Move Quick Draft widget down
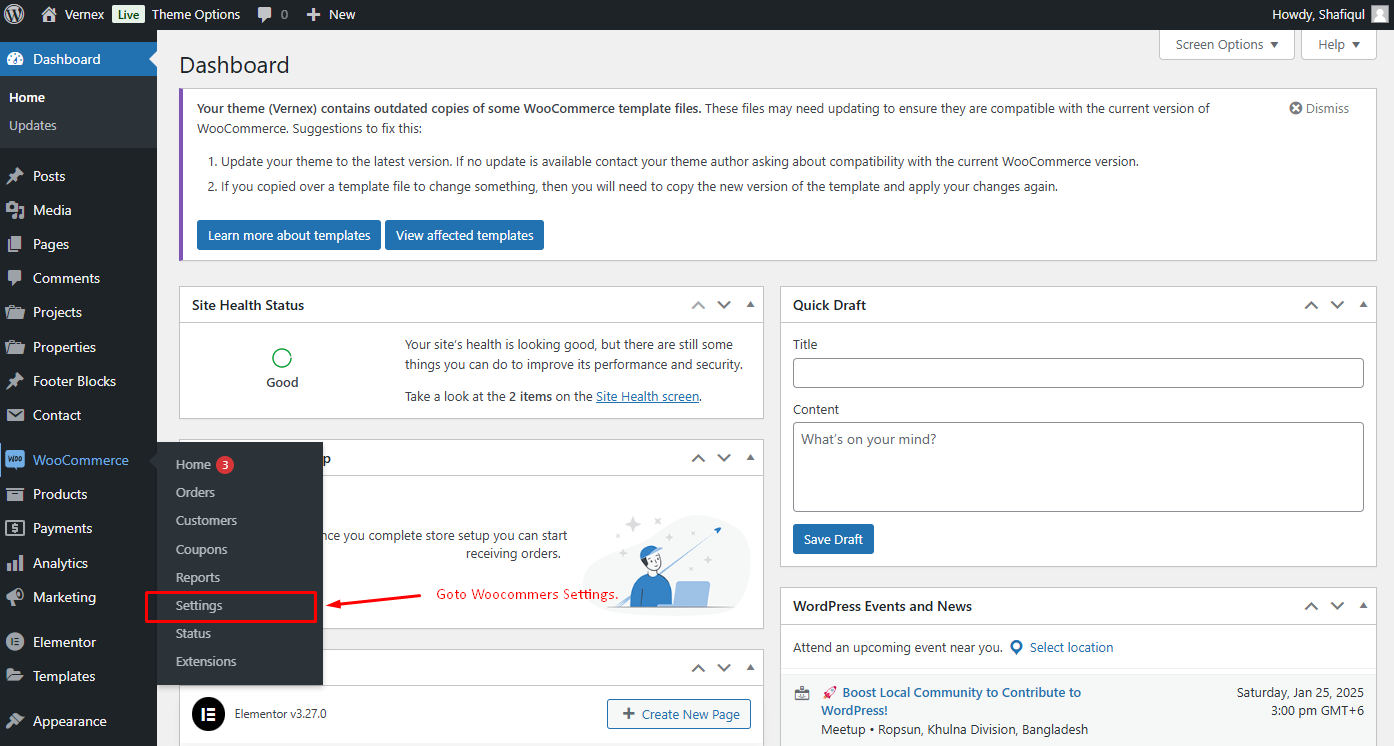 [1337, 305]
